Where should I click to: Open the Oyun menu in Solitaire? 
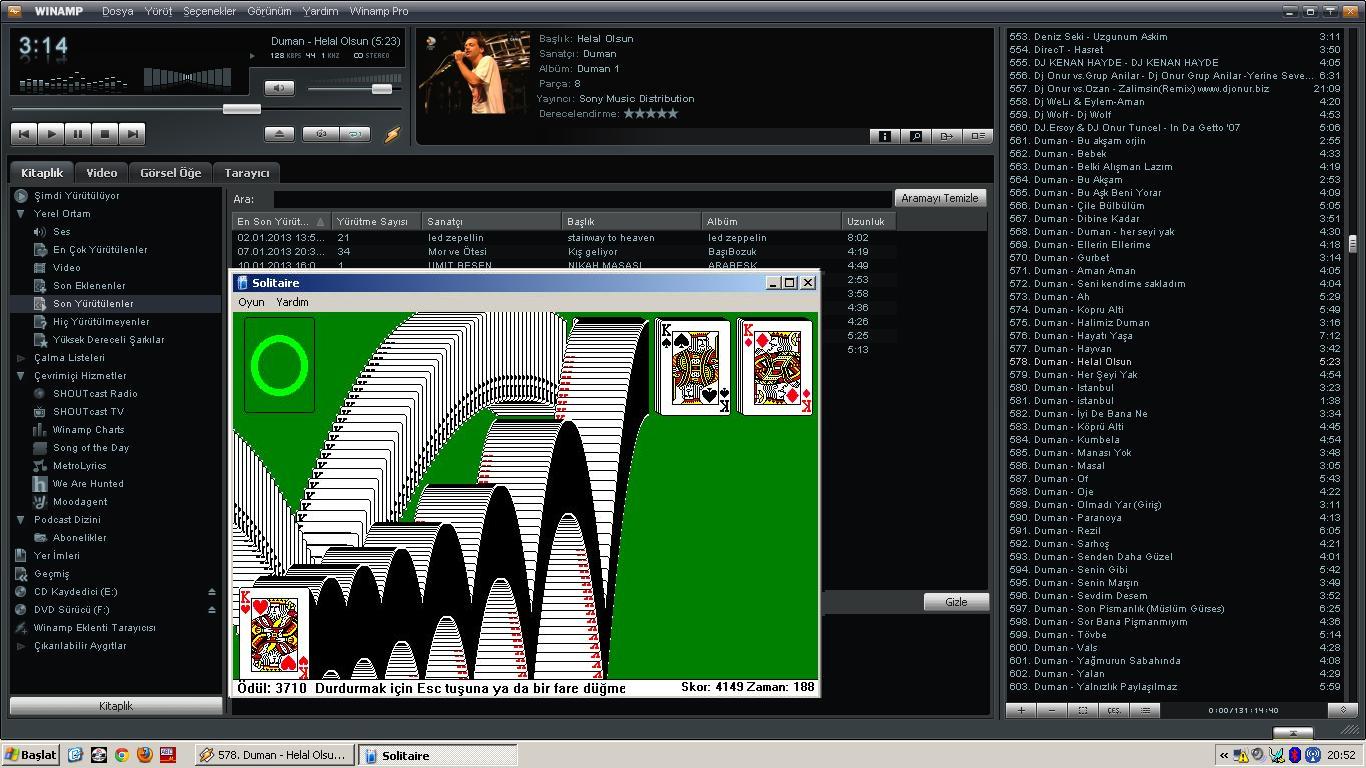tap(251, 302)
